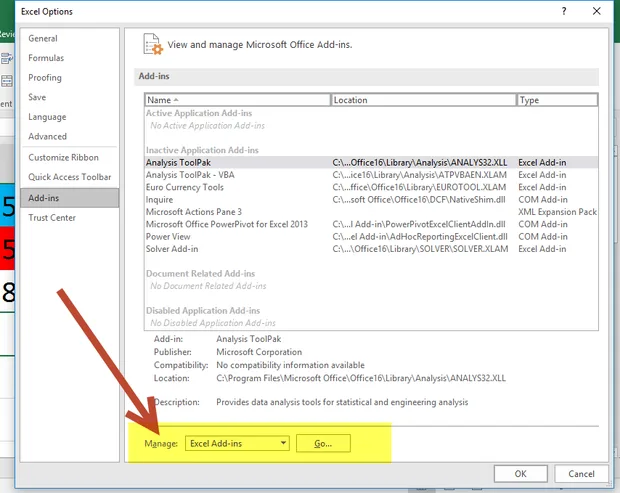Click Publisher value Microsoft Corporation
This screenshot has height=493, width=620.
pos(259,352)
